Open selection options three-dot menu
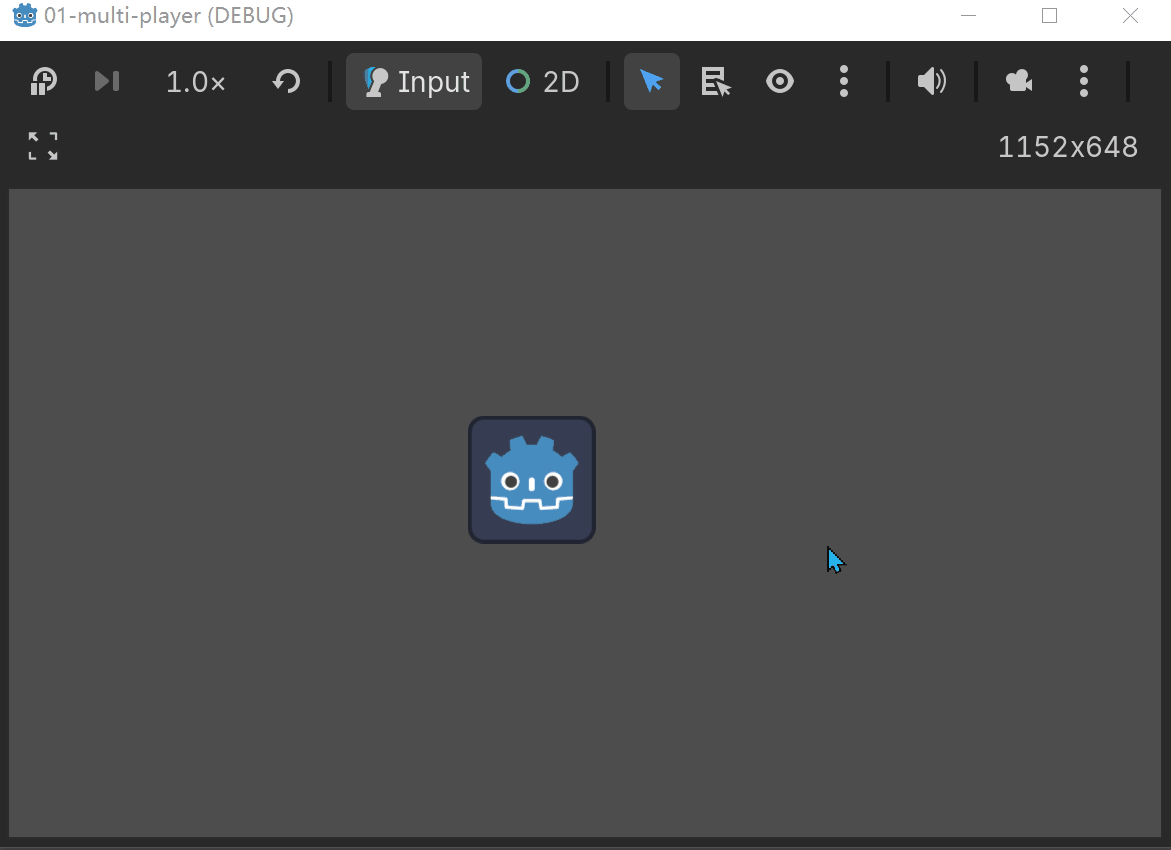The height and width of the screenshot is (850, 1171). [844, 82]
